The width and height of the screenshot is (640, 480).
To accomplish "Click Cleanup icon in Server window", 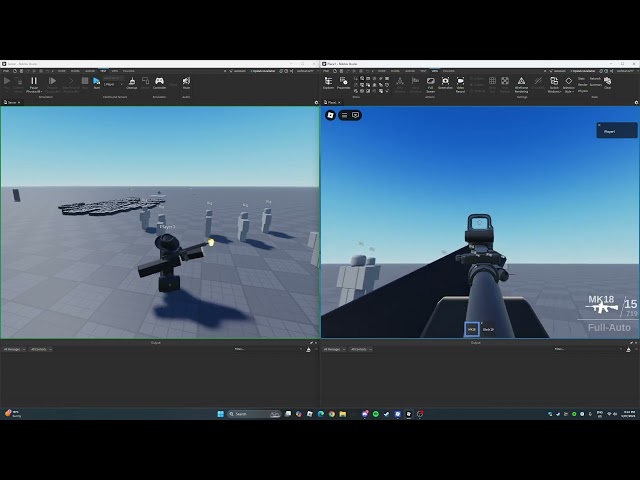I will pos(131,83).
